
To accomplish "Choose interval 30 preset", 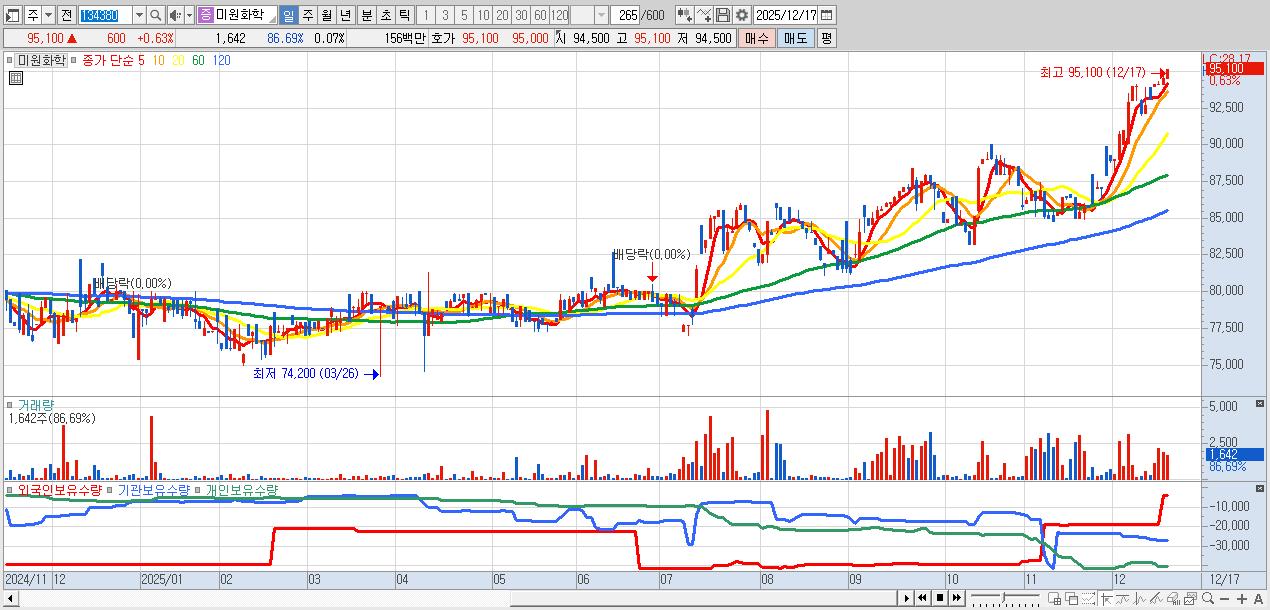I will (521, 15).
